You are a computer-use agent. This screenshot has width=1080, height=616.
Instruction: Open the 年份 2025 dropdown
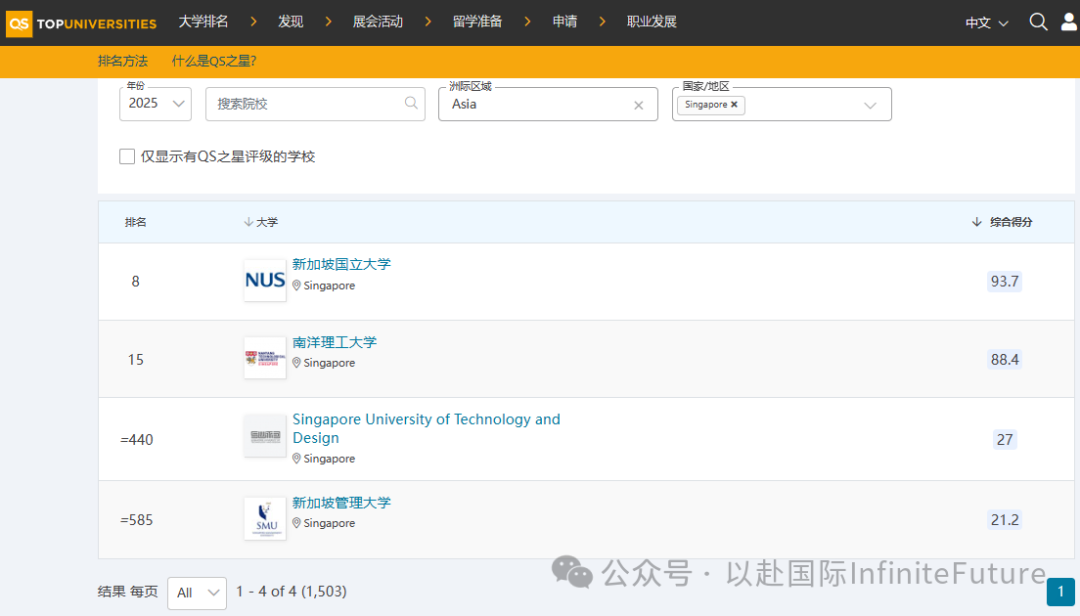[156, 103]
